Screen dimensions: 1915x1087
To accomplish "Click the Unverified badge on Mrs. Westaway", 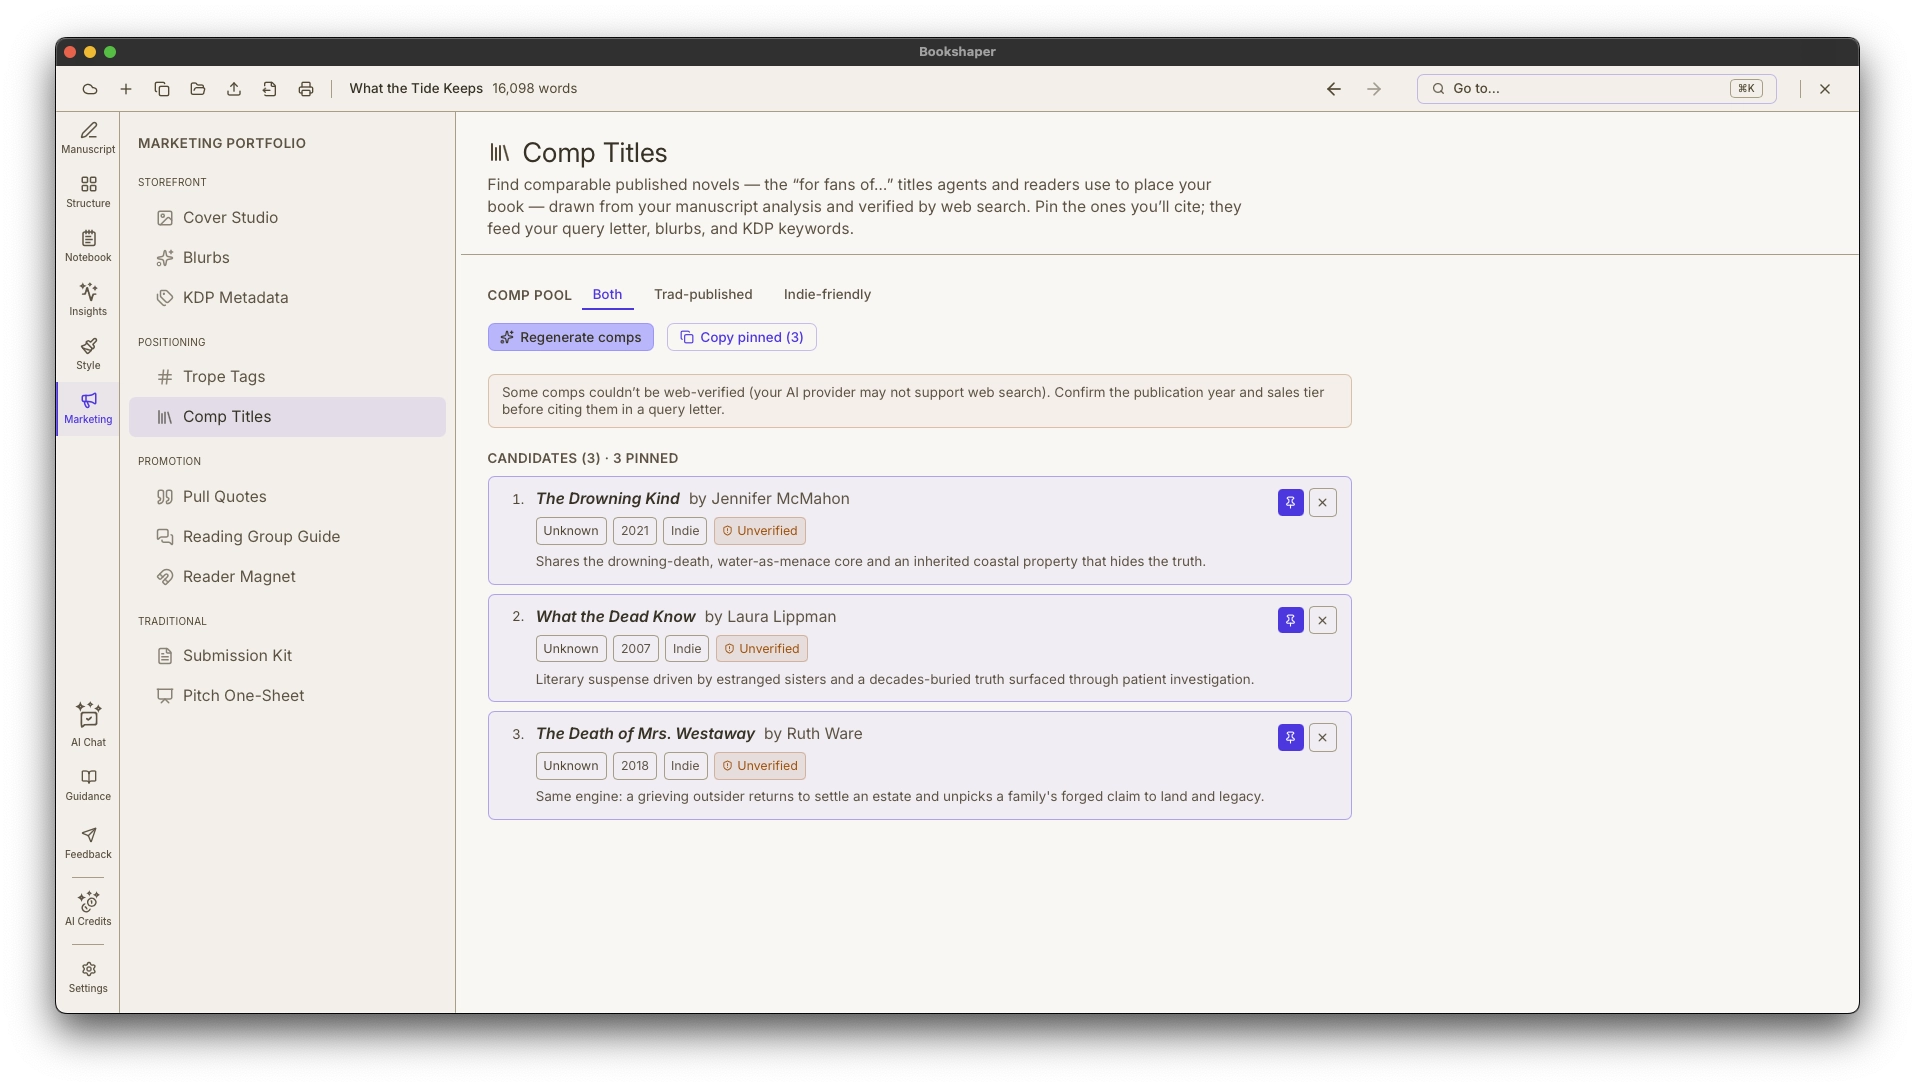I will (760, 766).
